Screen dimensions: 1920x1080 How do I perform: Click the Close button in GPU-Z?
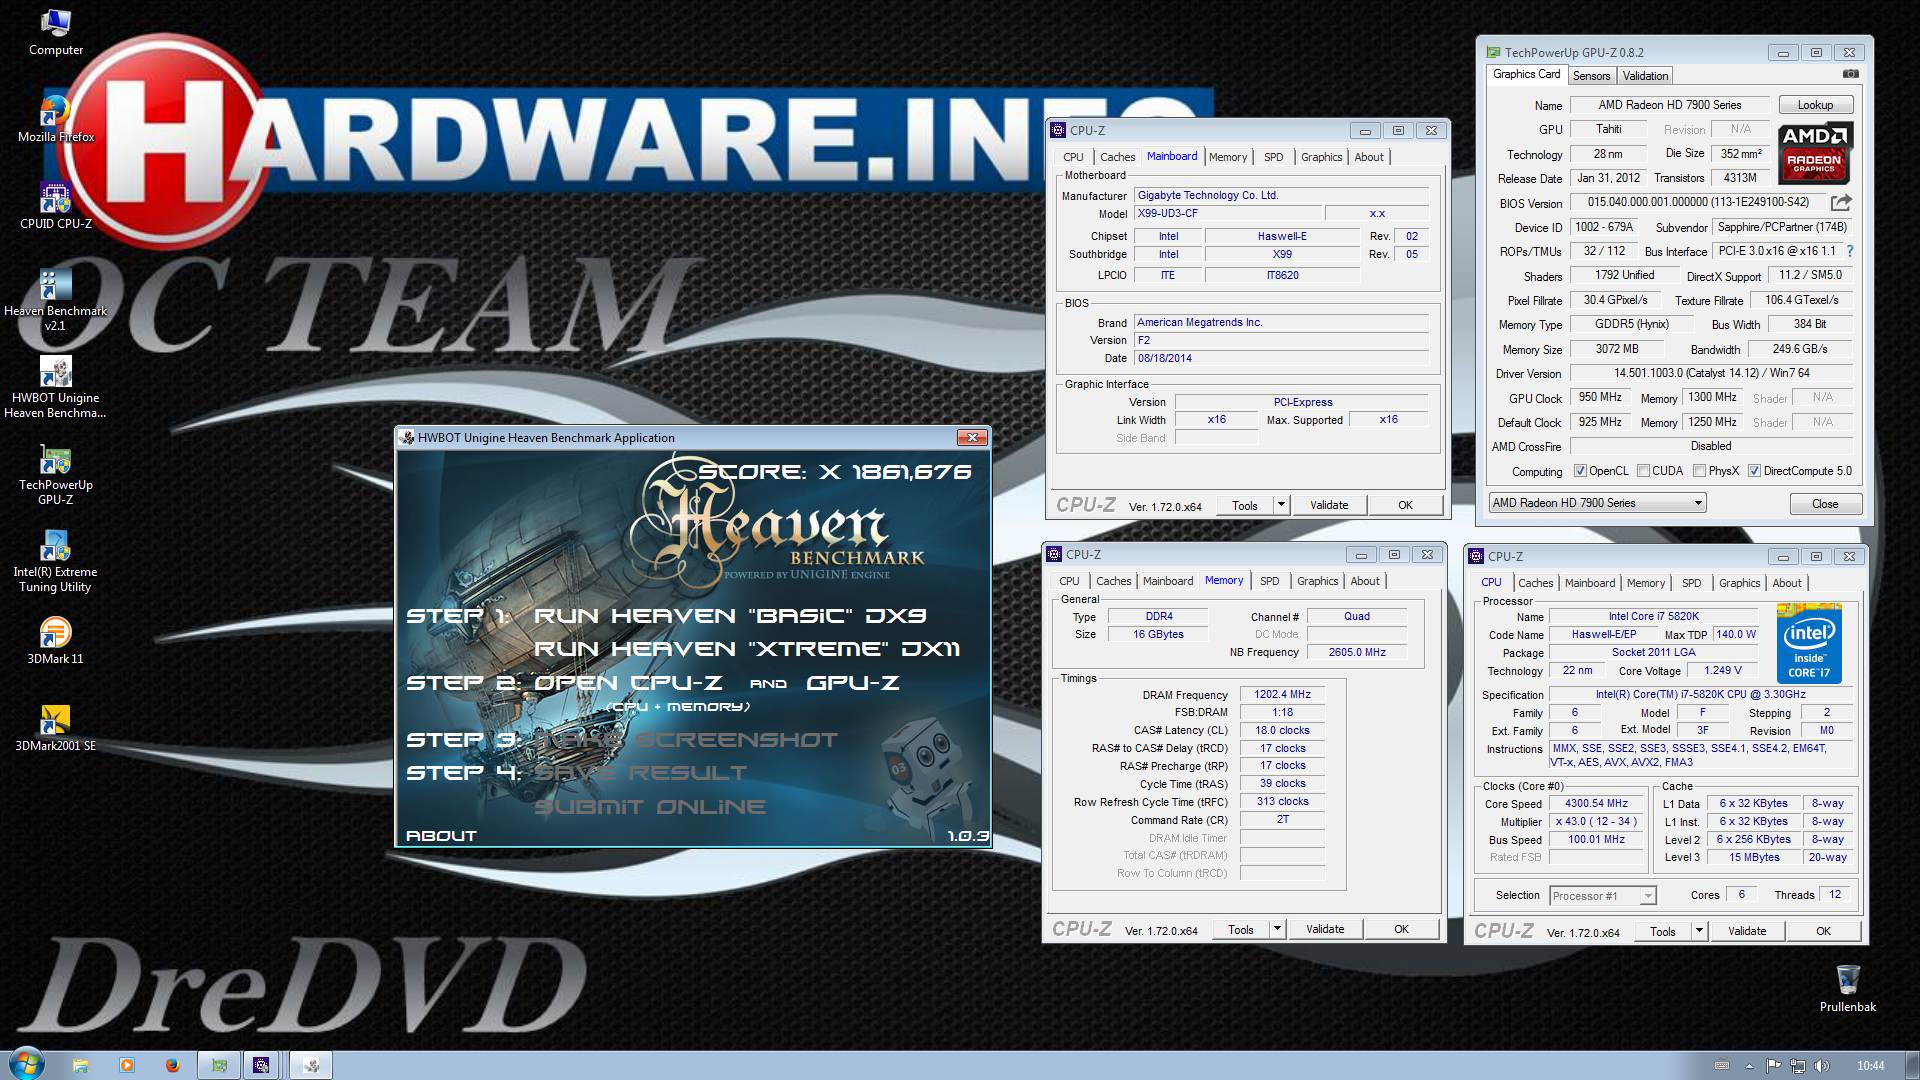point(1825,503)
